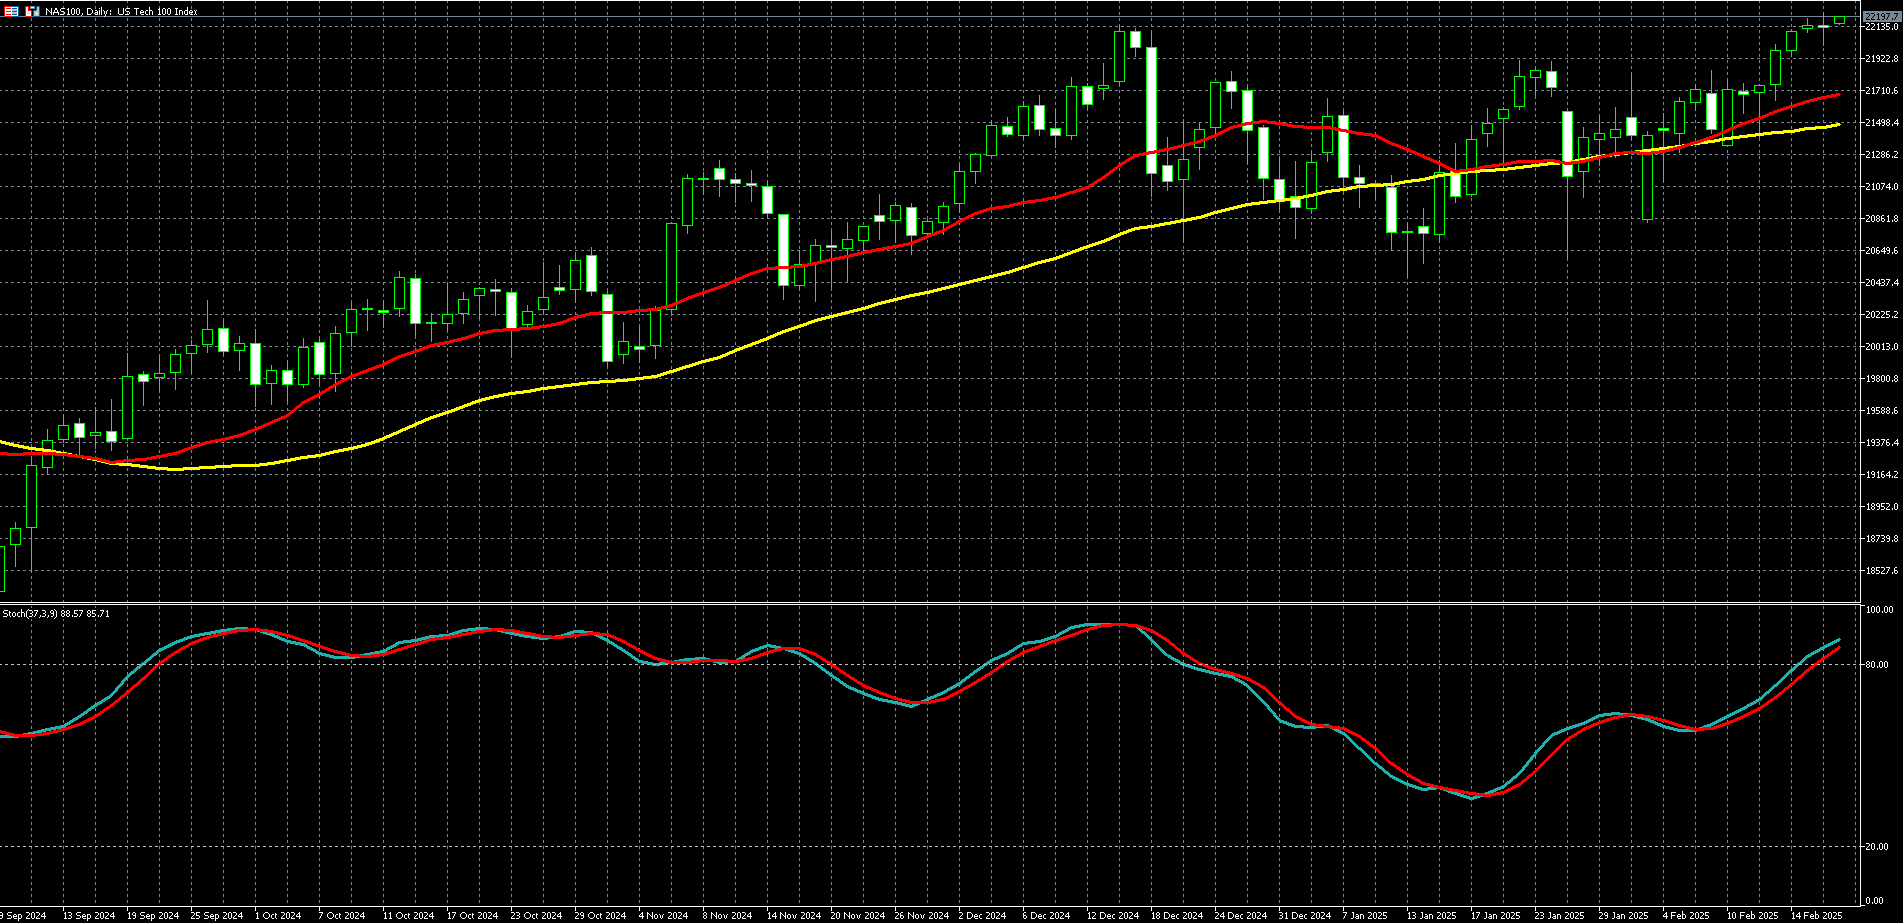The height and width of the screenshot is (923, 1903).
Task: Select the 12 Dec 2024 date label
Action: 1113,915
